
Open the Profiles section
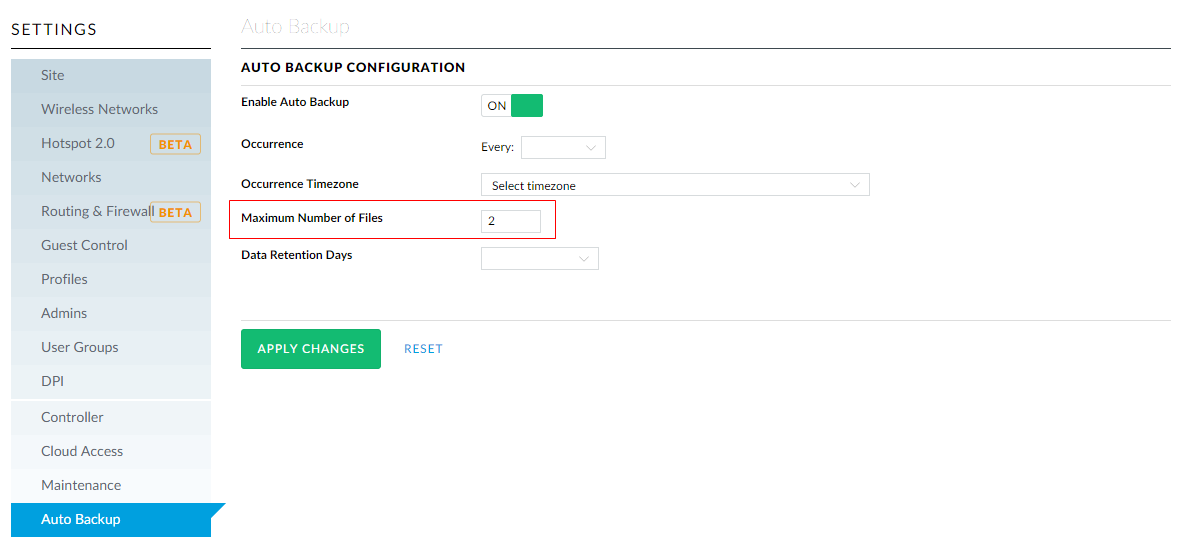click(64, 280)
